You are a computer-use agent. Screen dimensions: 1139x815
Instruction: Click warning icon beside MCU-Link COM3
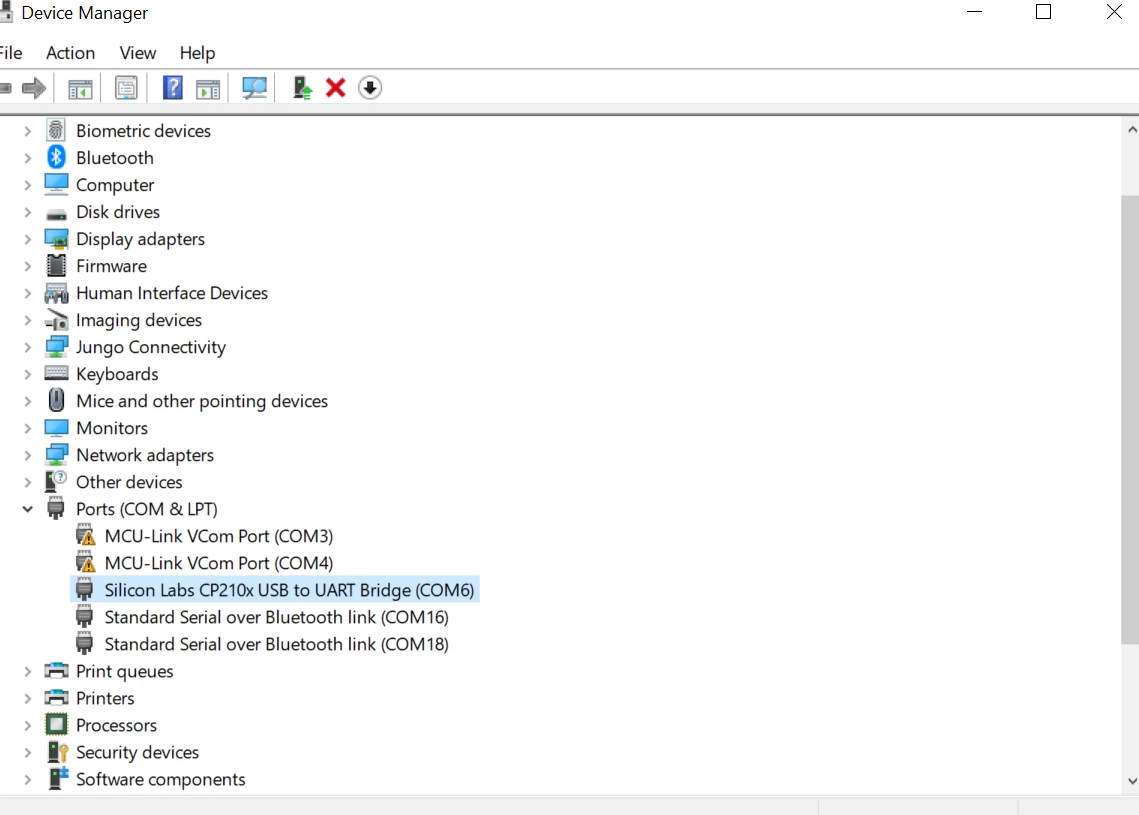point(85,536)
